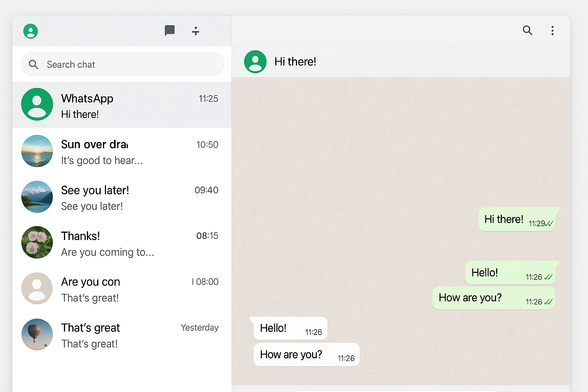Click read ticks on the Hi there! bubble

549,224
